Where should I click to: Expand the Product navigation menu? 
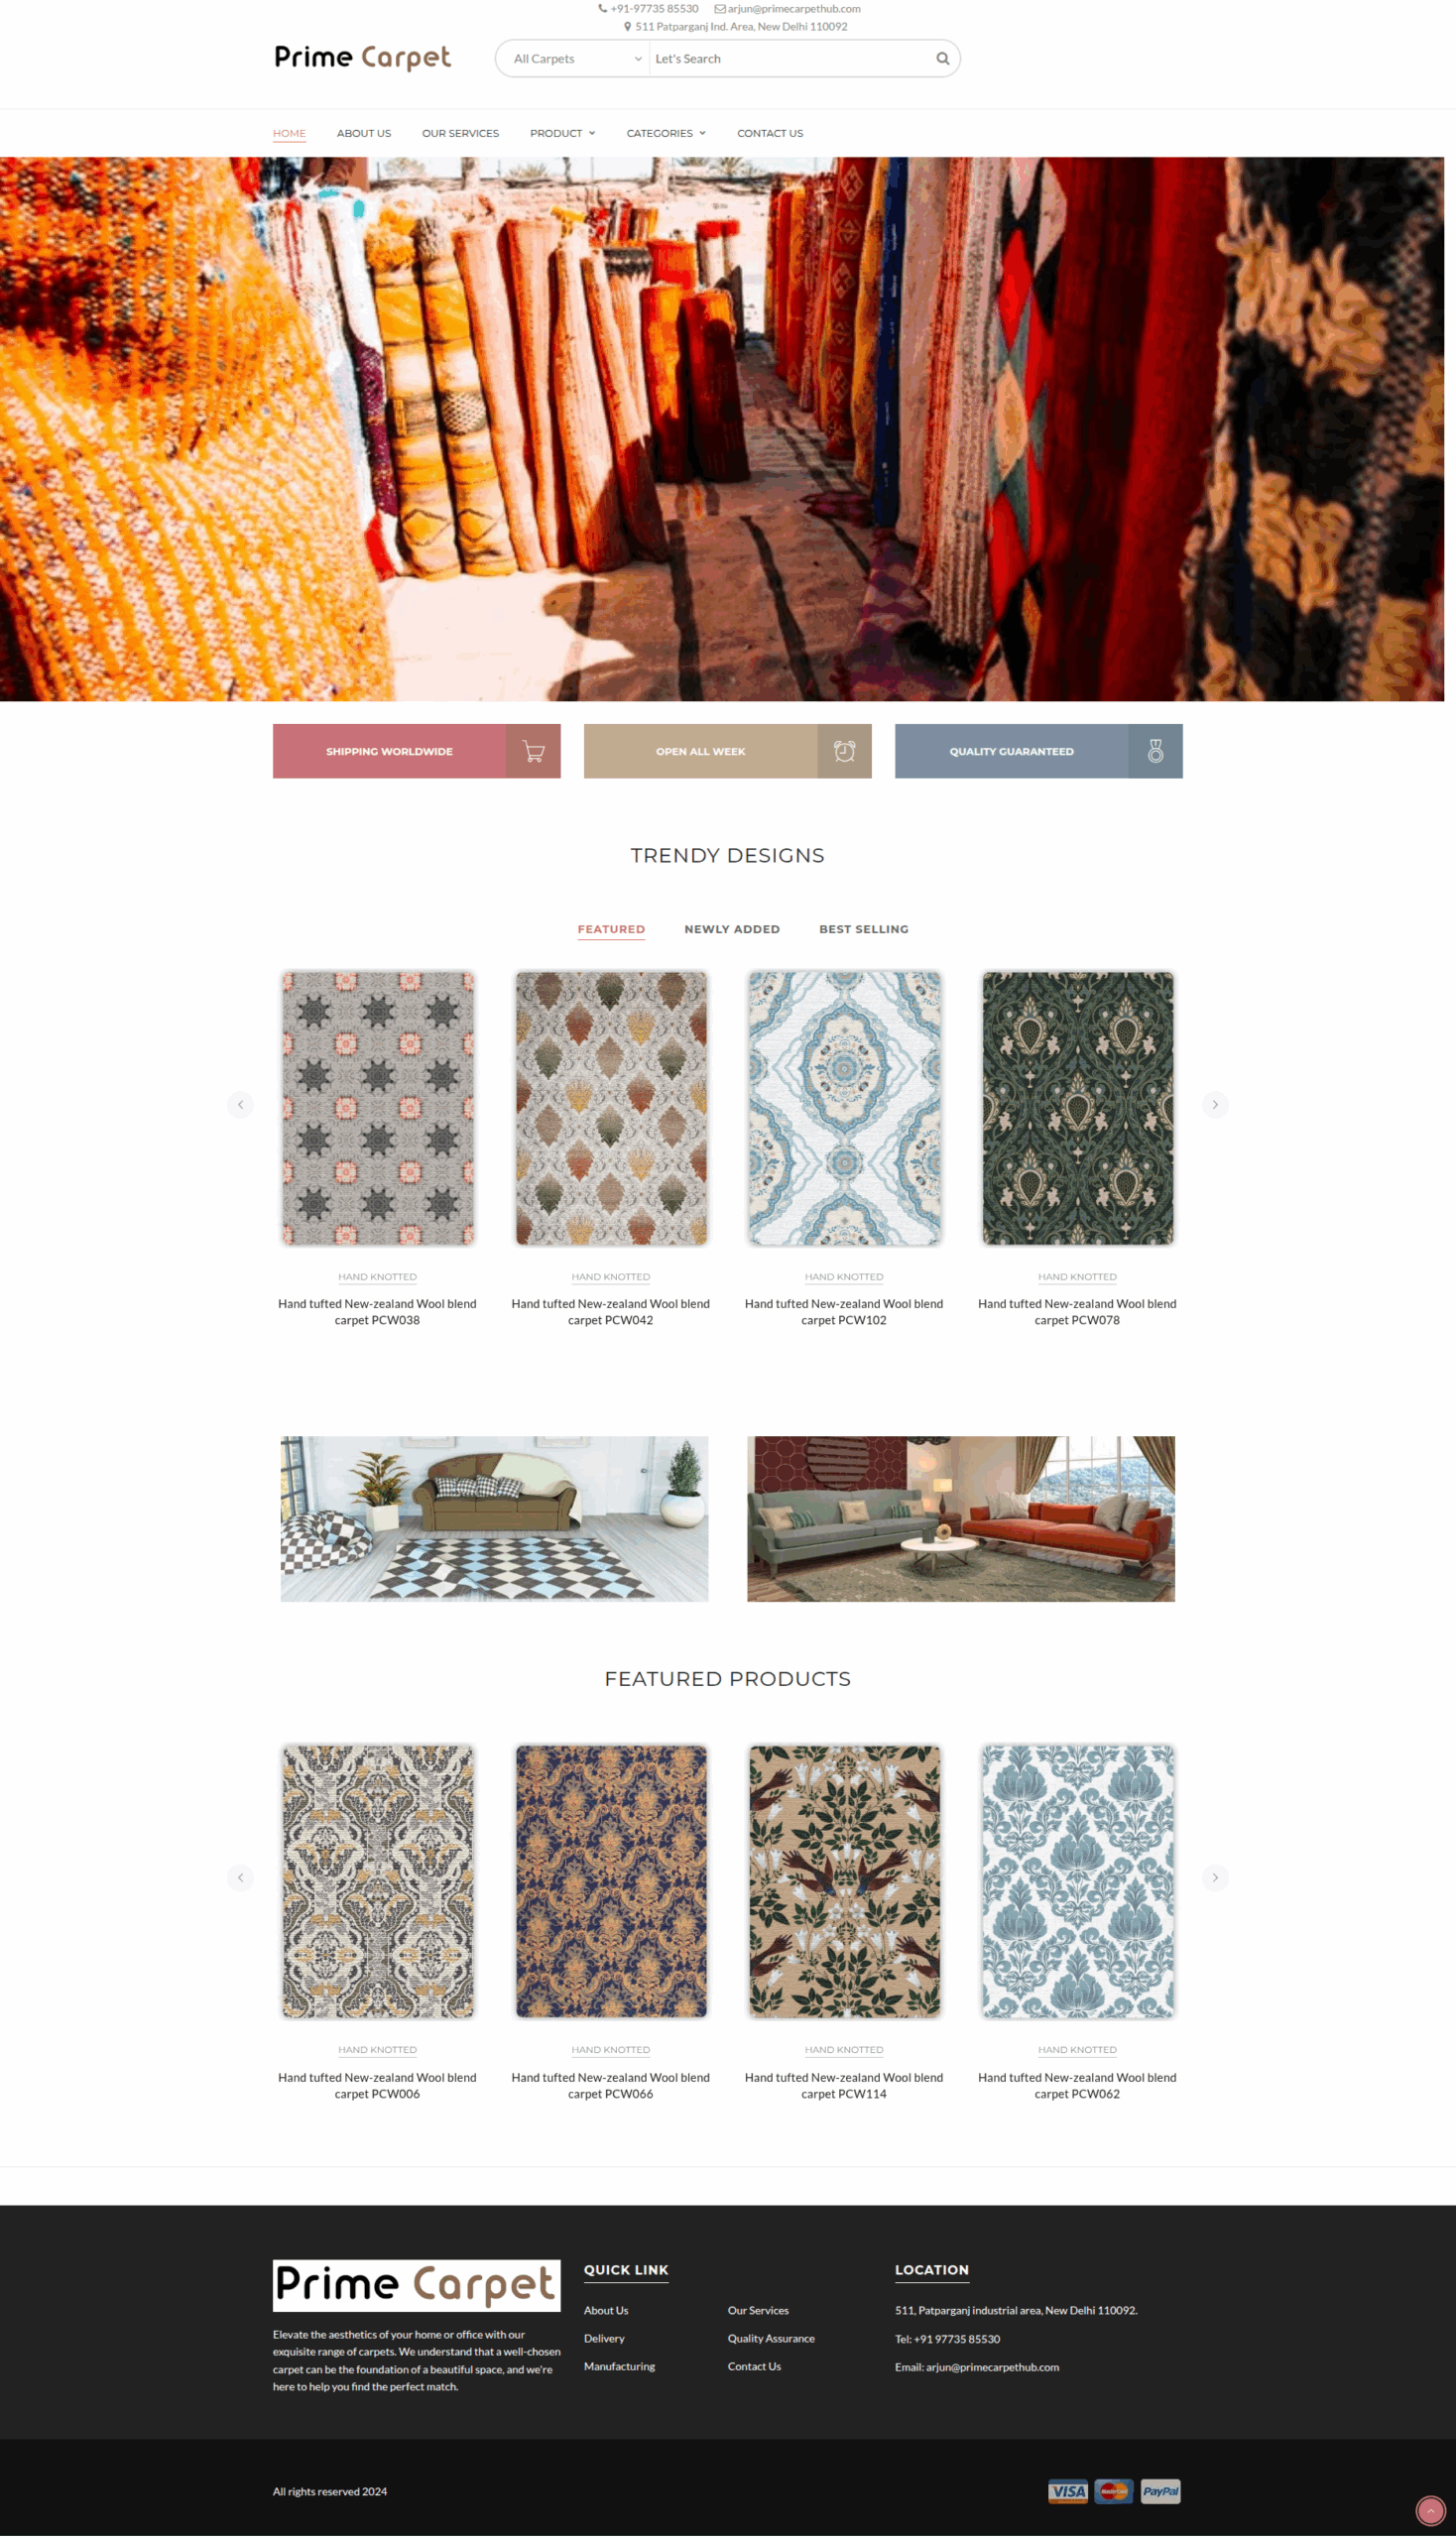(562, 133)
